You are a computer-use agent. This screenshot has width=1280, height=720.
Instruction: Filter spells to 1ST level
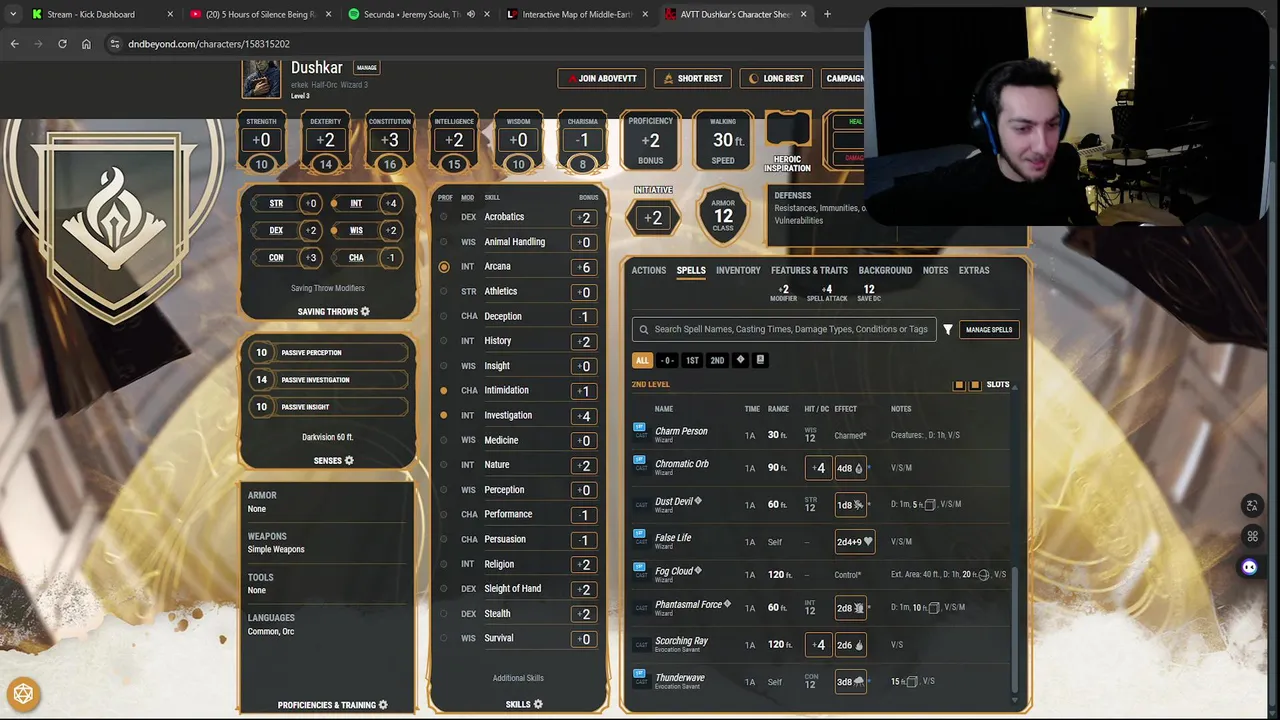[692, 360]
